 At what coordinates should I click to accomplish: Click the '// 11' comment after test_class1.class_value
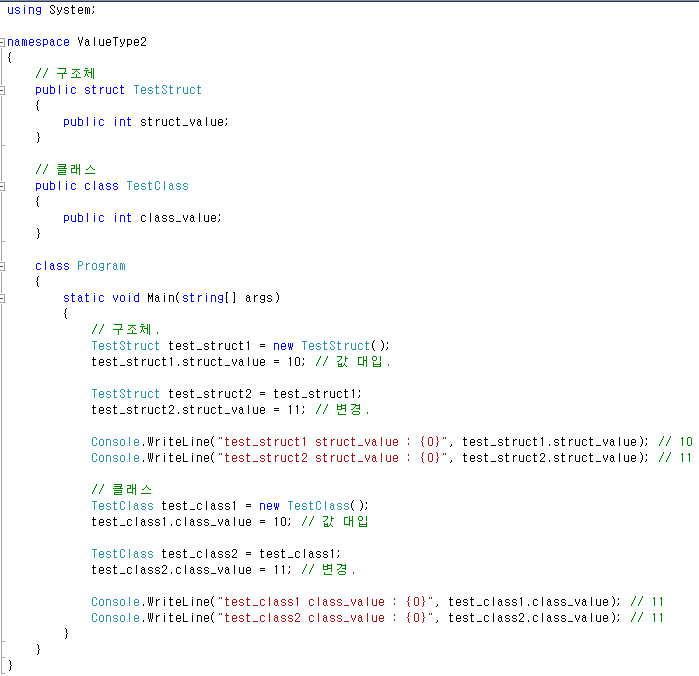tap(647, 602)
